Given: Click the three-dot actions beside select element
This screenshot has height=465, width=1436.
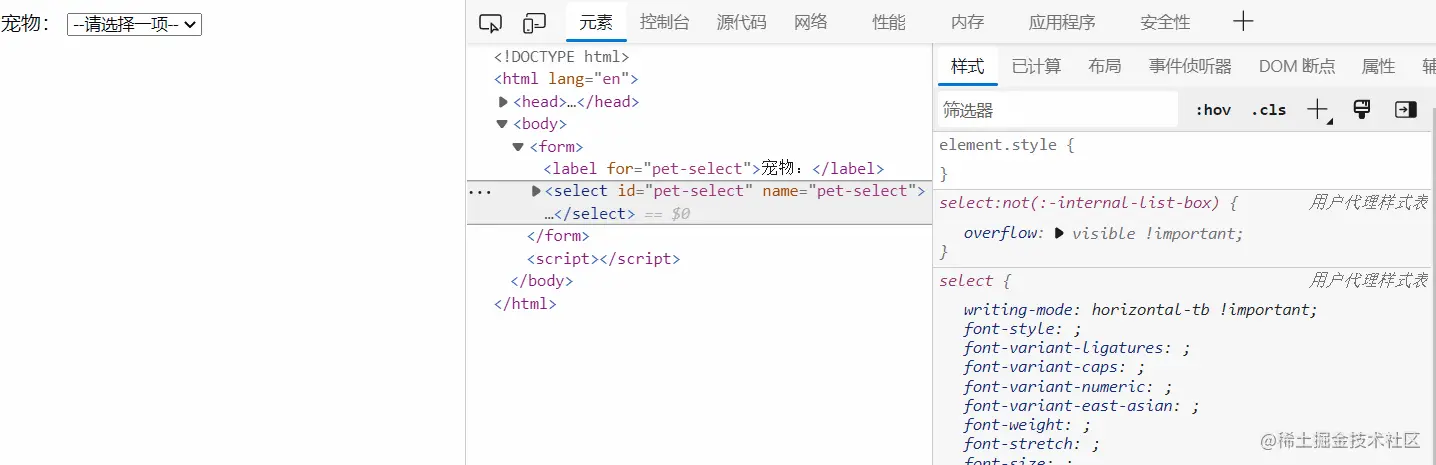Looking at the screenshot, I should 480,191.
